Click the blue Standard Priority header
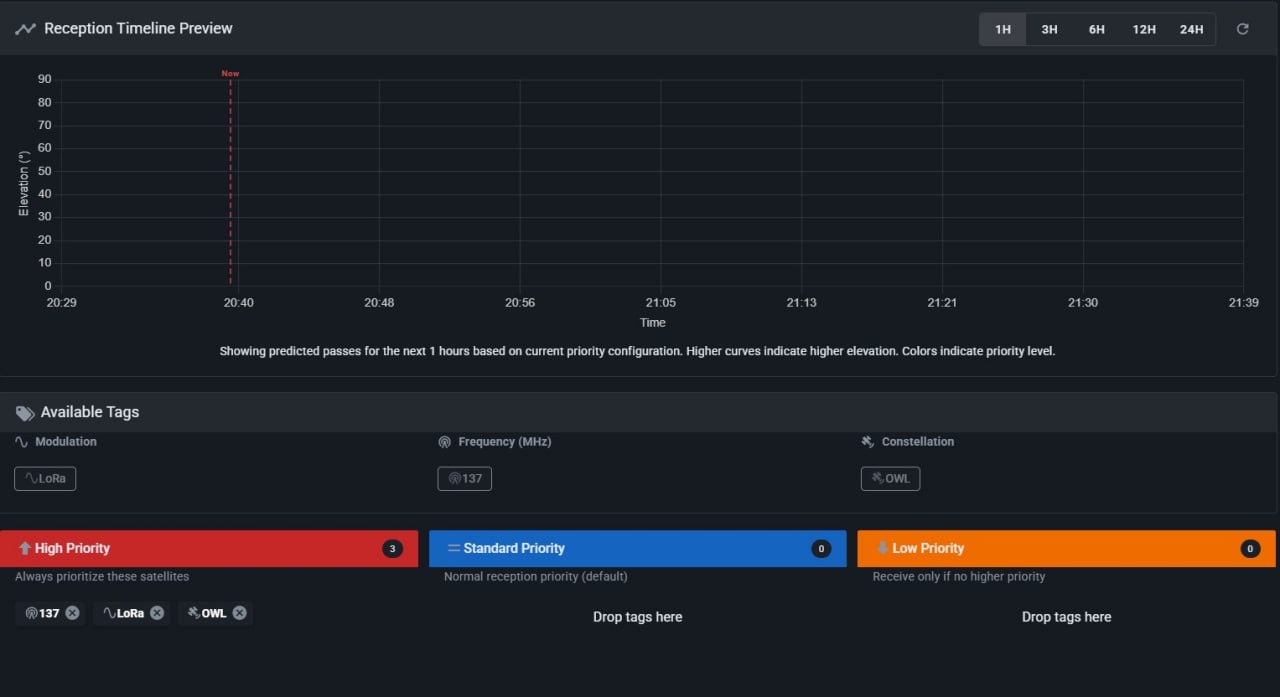The image size is (1280, 697). [637, 548]
